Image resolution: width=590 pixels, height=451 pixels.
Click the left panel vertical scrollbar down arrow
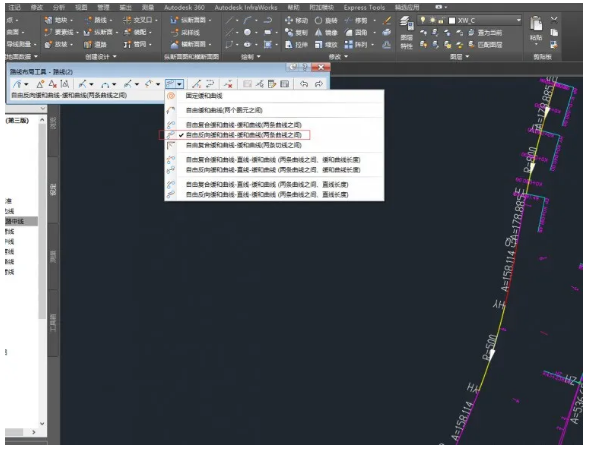pos(42,424)
